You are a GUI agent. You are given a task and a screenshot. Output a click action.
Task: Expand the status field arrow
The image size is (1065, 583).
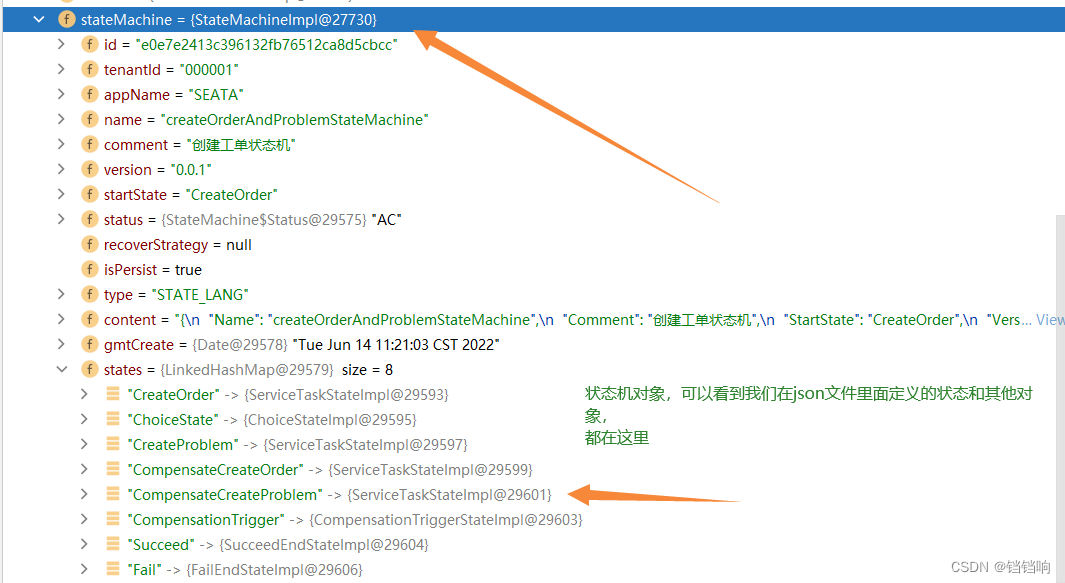[61, 219]
